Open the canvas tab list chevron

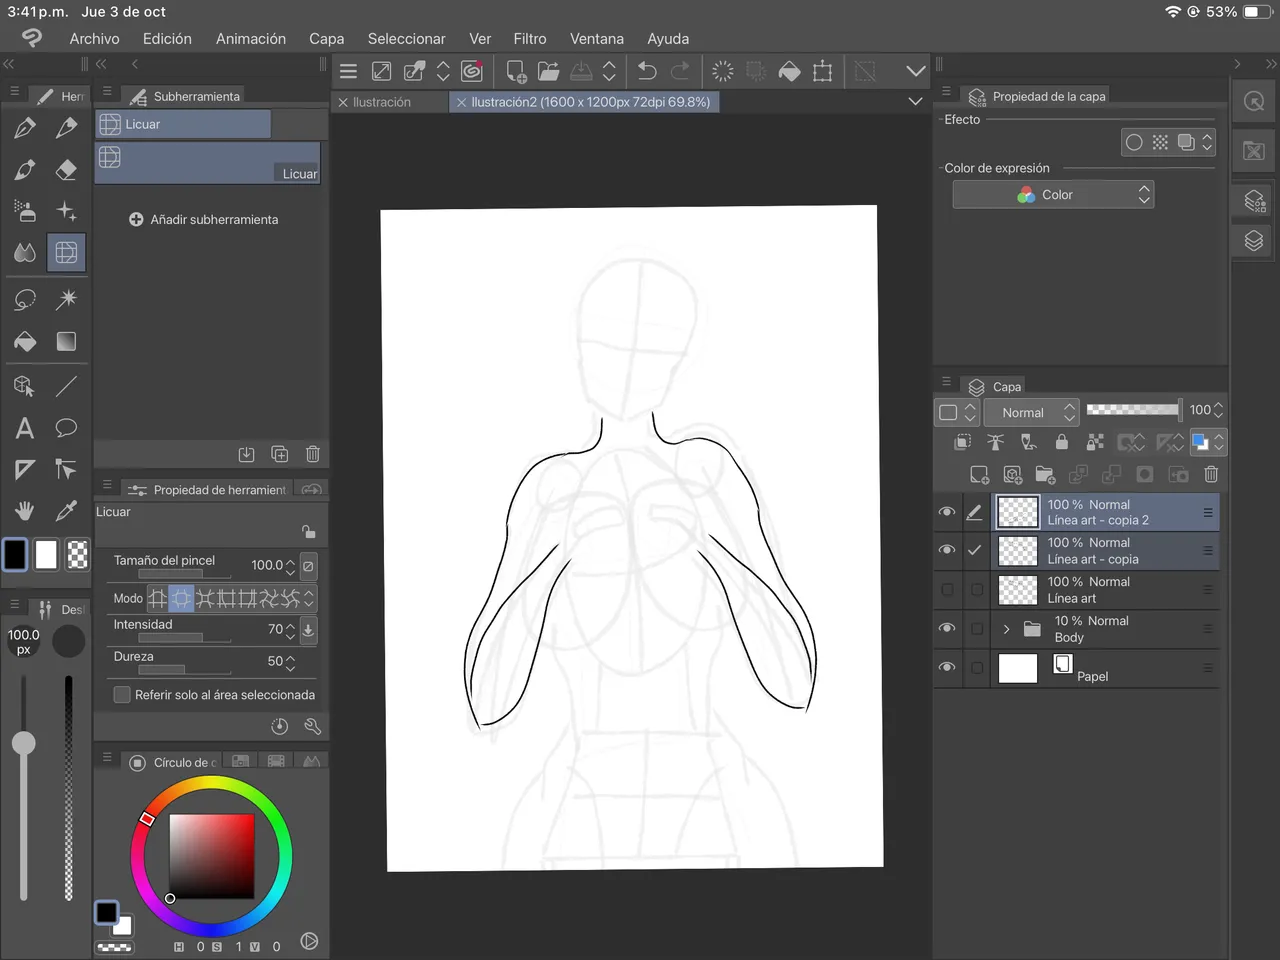tap(915, 101)
